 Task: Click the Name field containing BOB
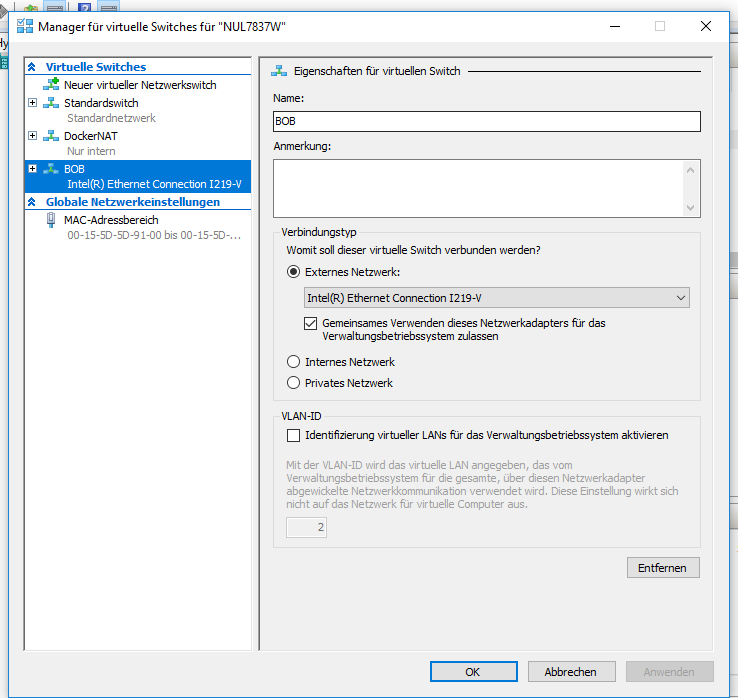coord(487,121)
